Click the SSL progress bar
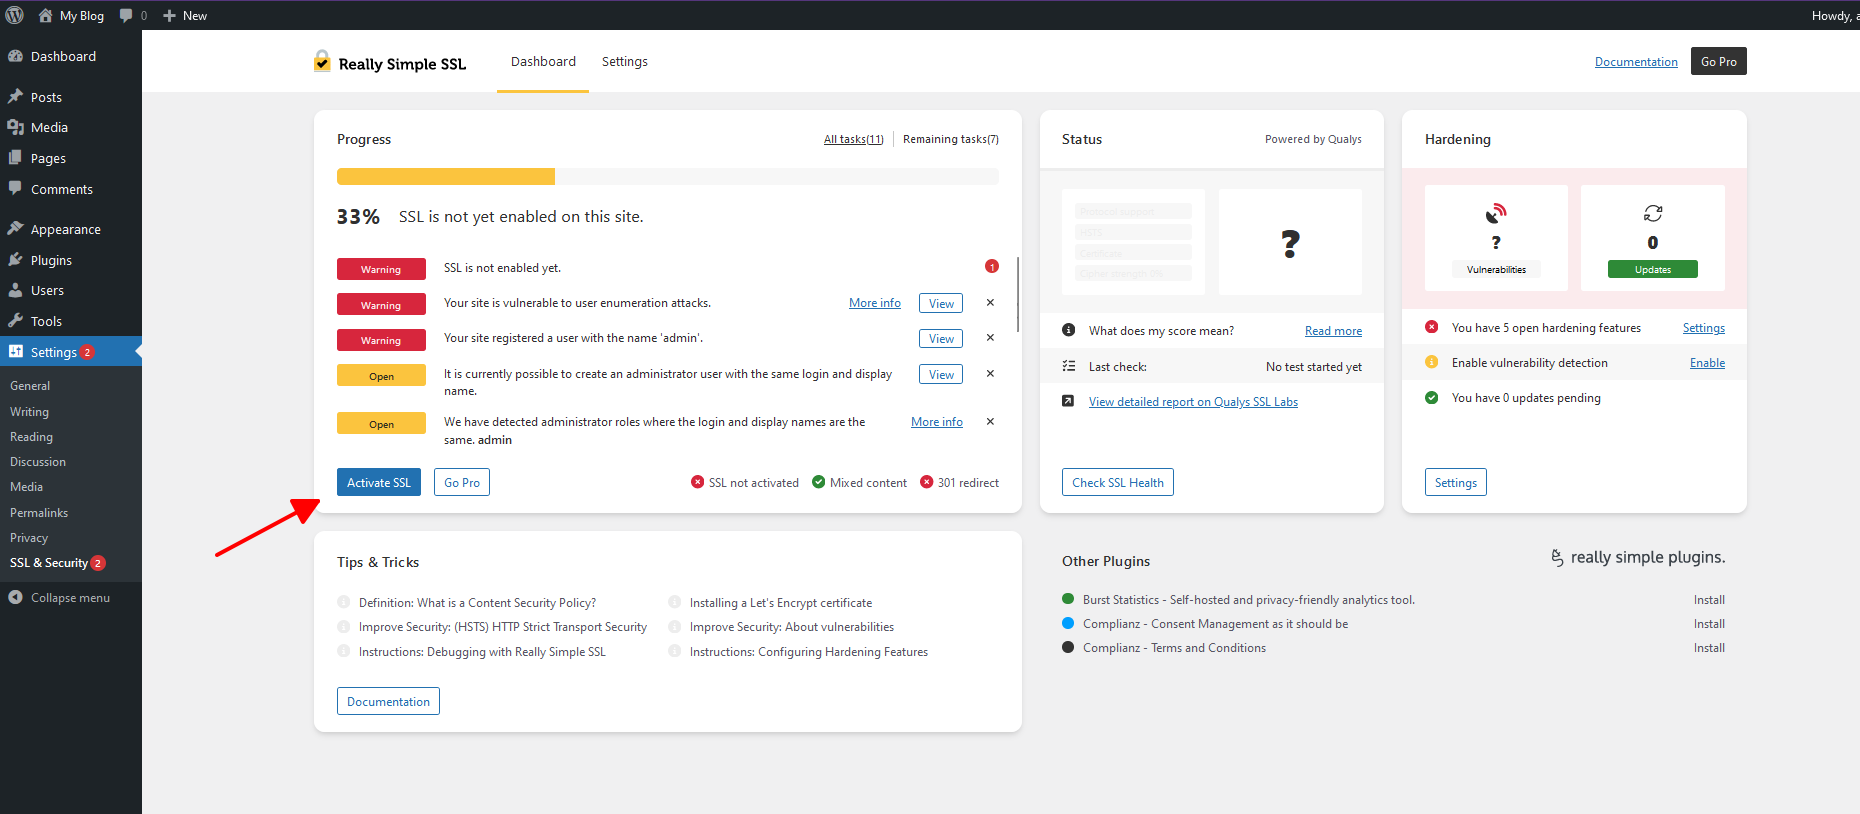This screenshot has width=1860, height=814. [x=668, y=177]
